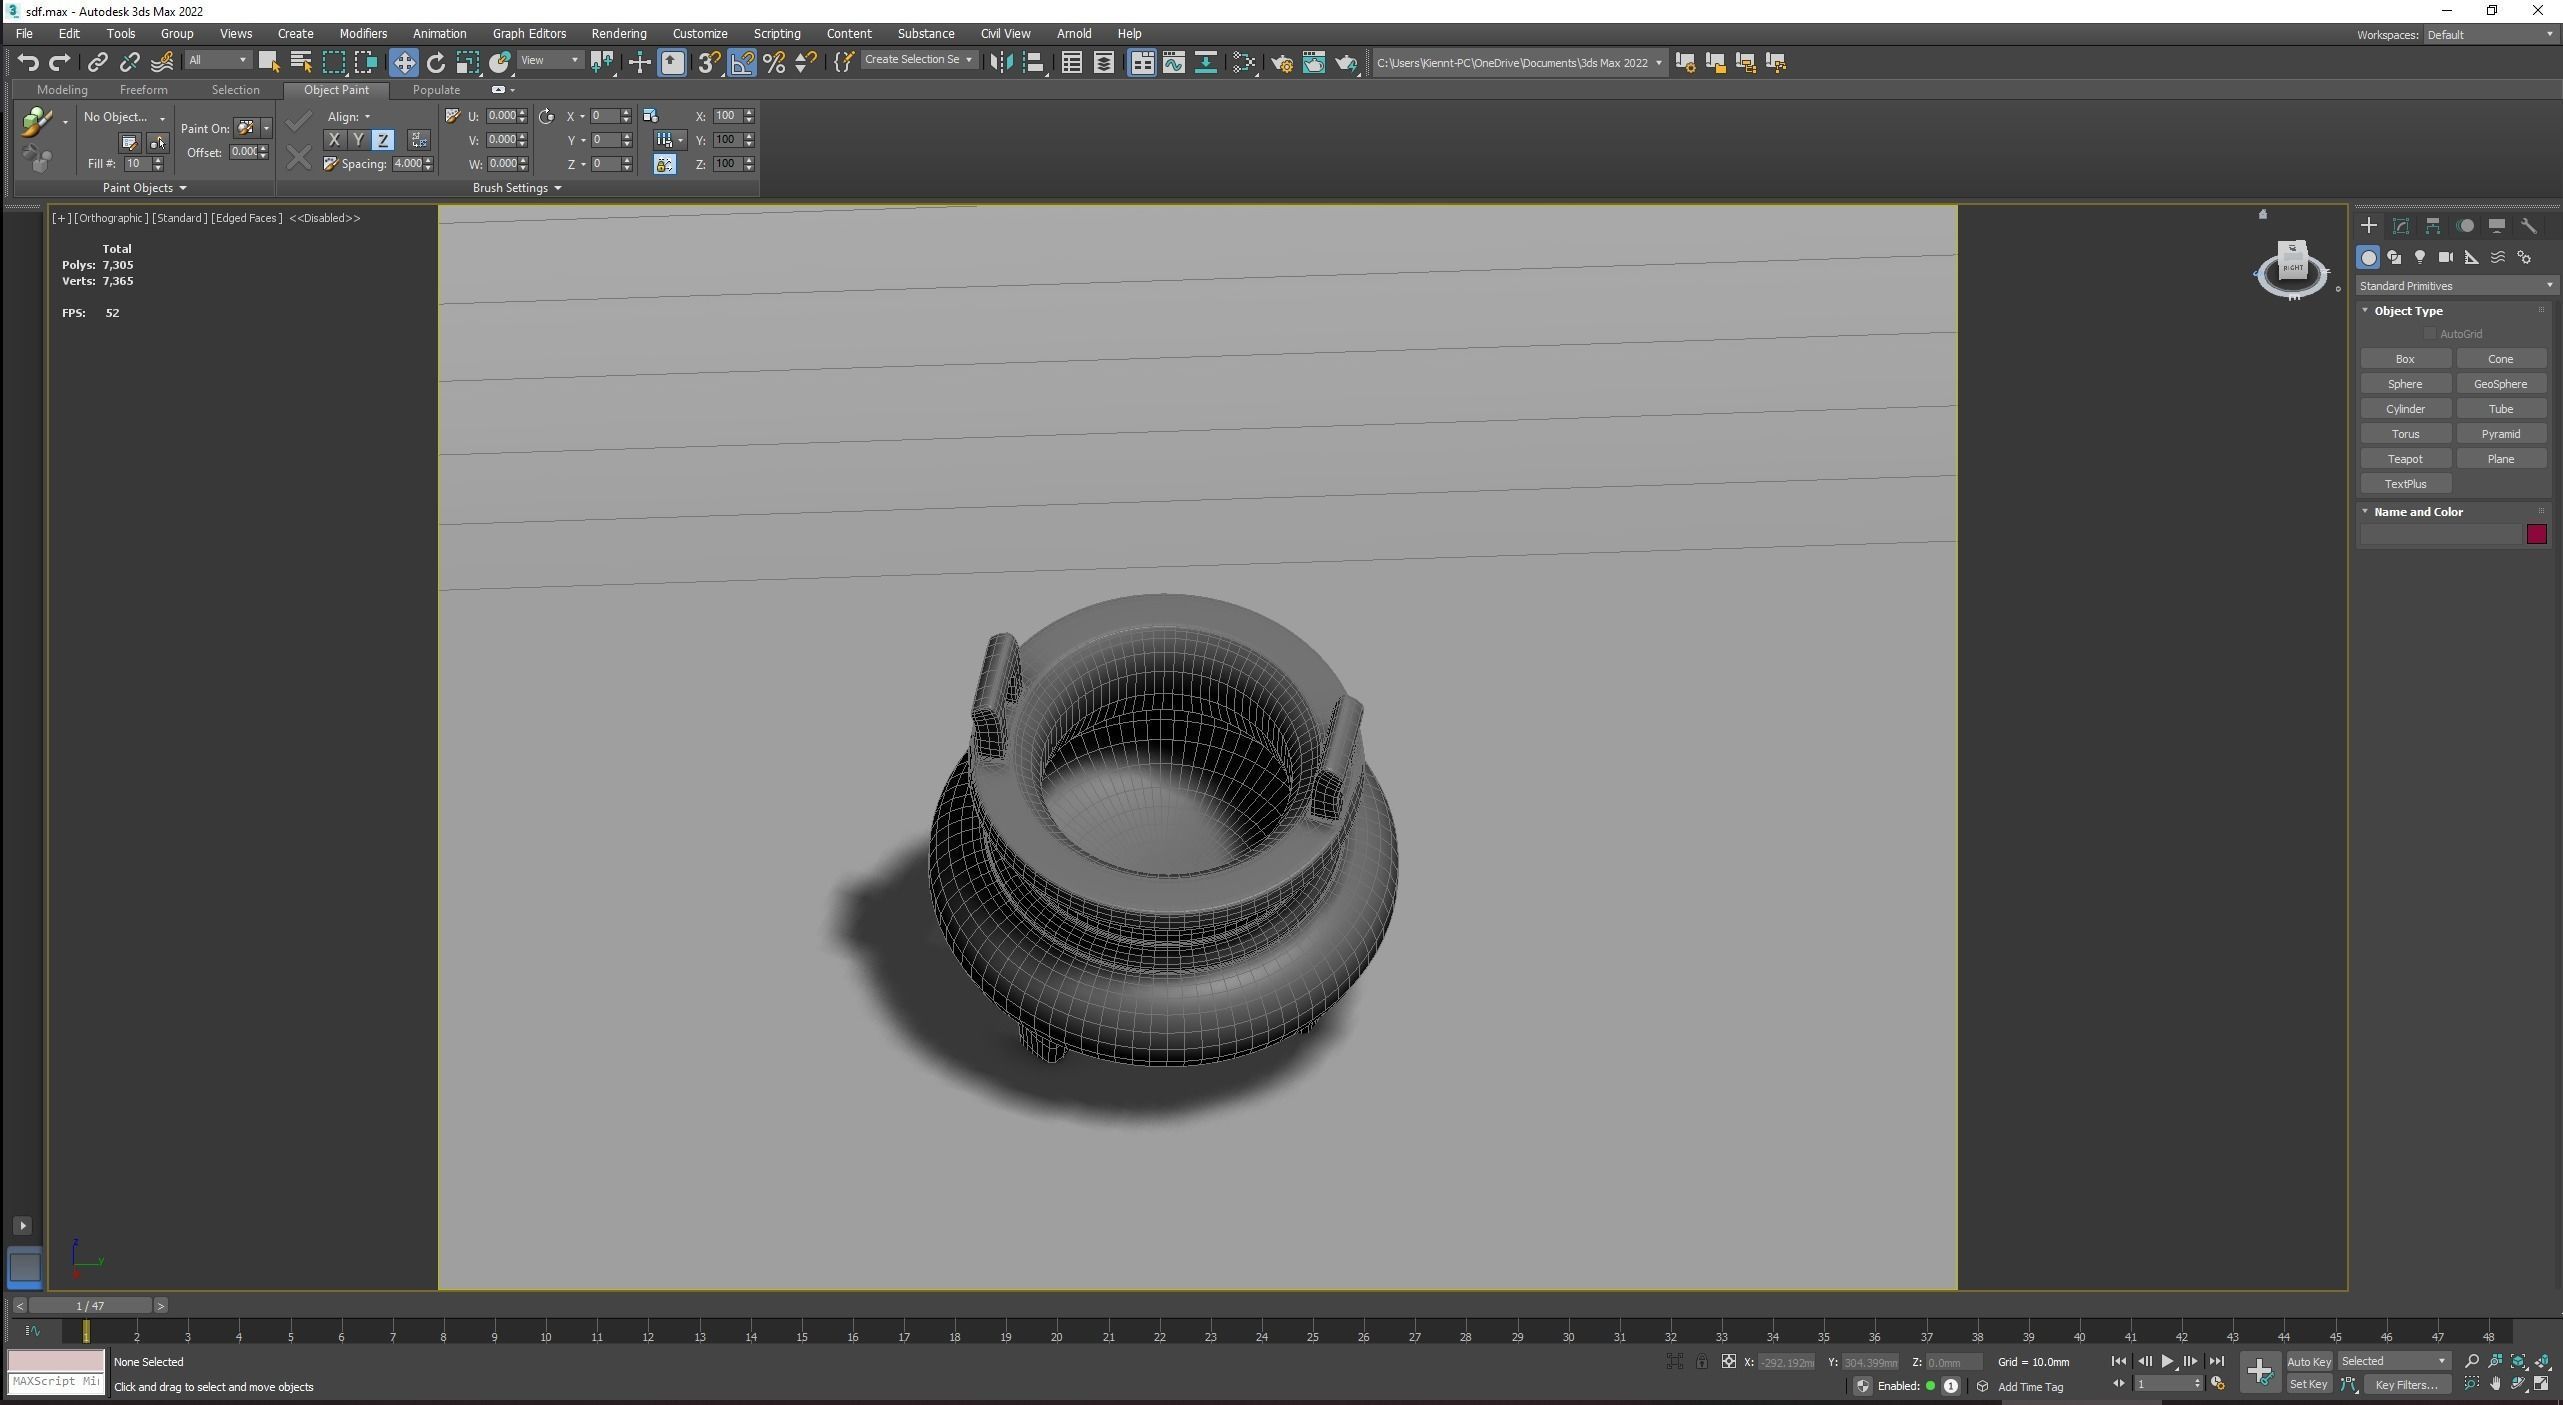This screenshot has width=2563, height=1405.
Task: Click the TextPlus object type button
Action: 2405,484
